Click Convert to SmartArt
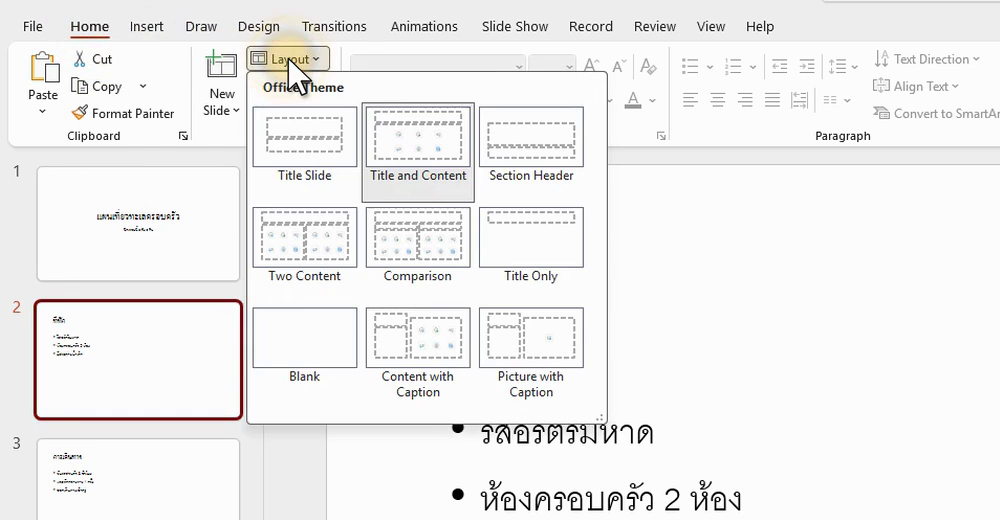Screen dimensions: 1000x520 tap(936, 113)
